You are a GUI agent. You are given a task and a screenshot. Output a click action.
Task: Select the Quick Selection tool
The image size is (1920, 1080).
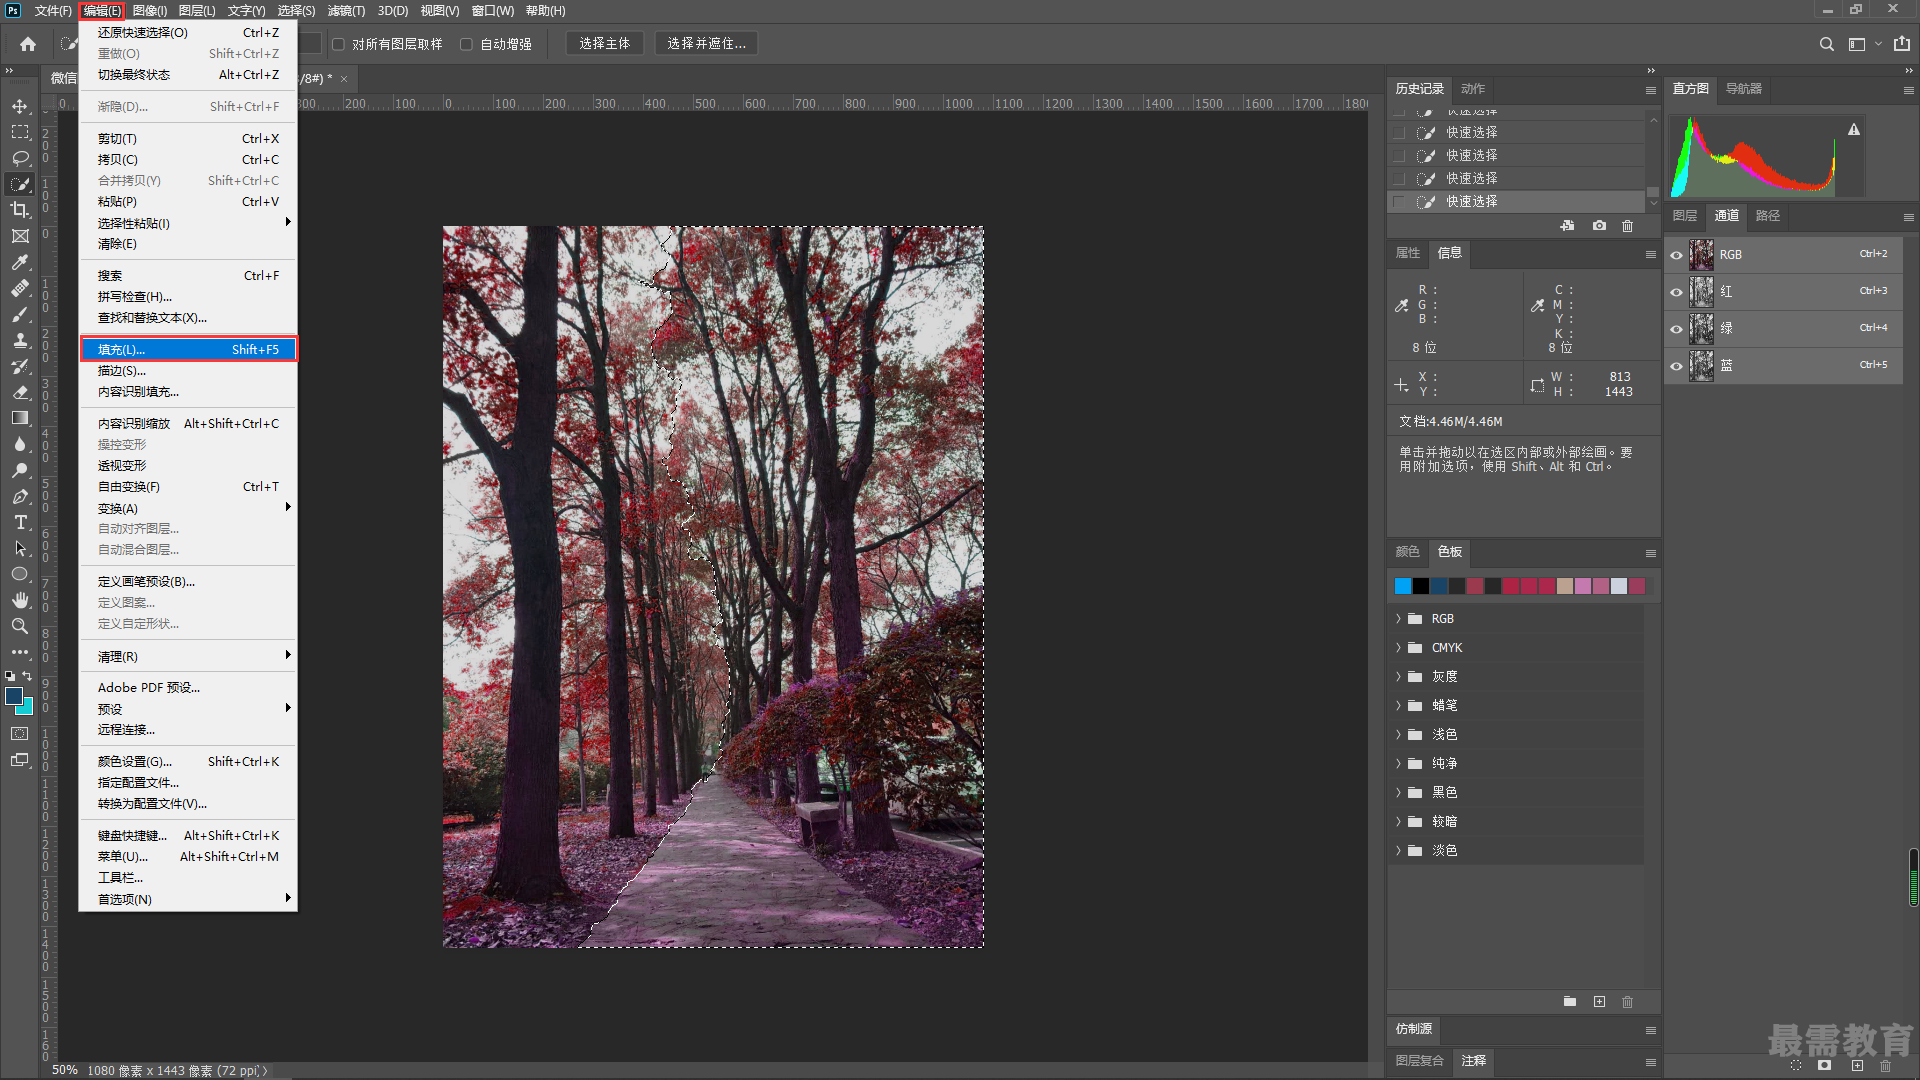pos(20,184)
